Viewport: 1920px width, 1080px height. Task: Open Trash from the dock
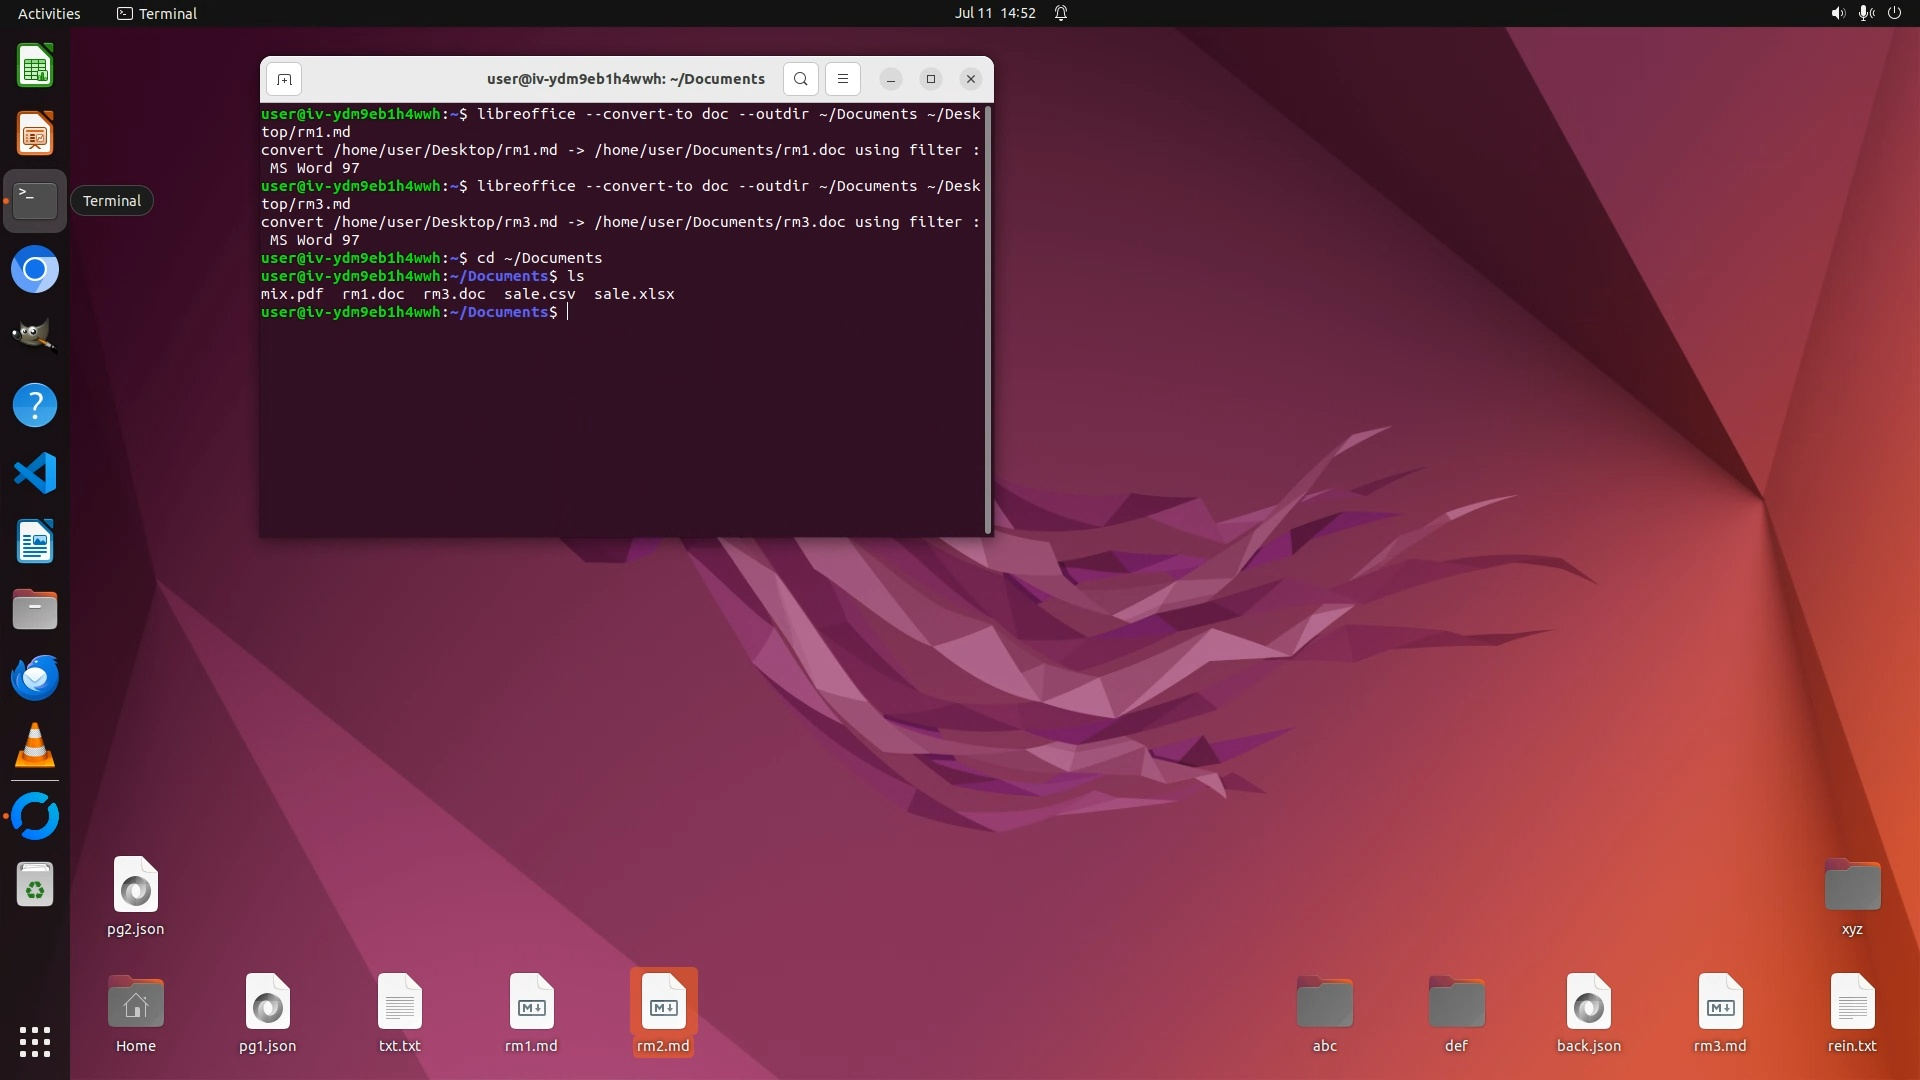click(x=35, y=886)
